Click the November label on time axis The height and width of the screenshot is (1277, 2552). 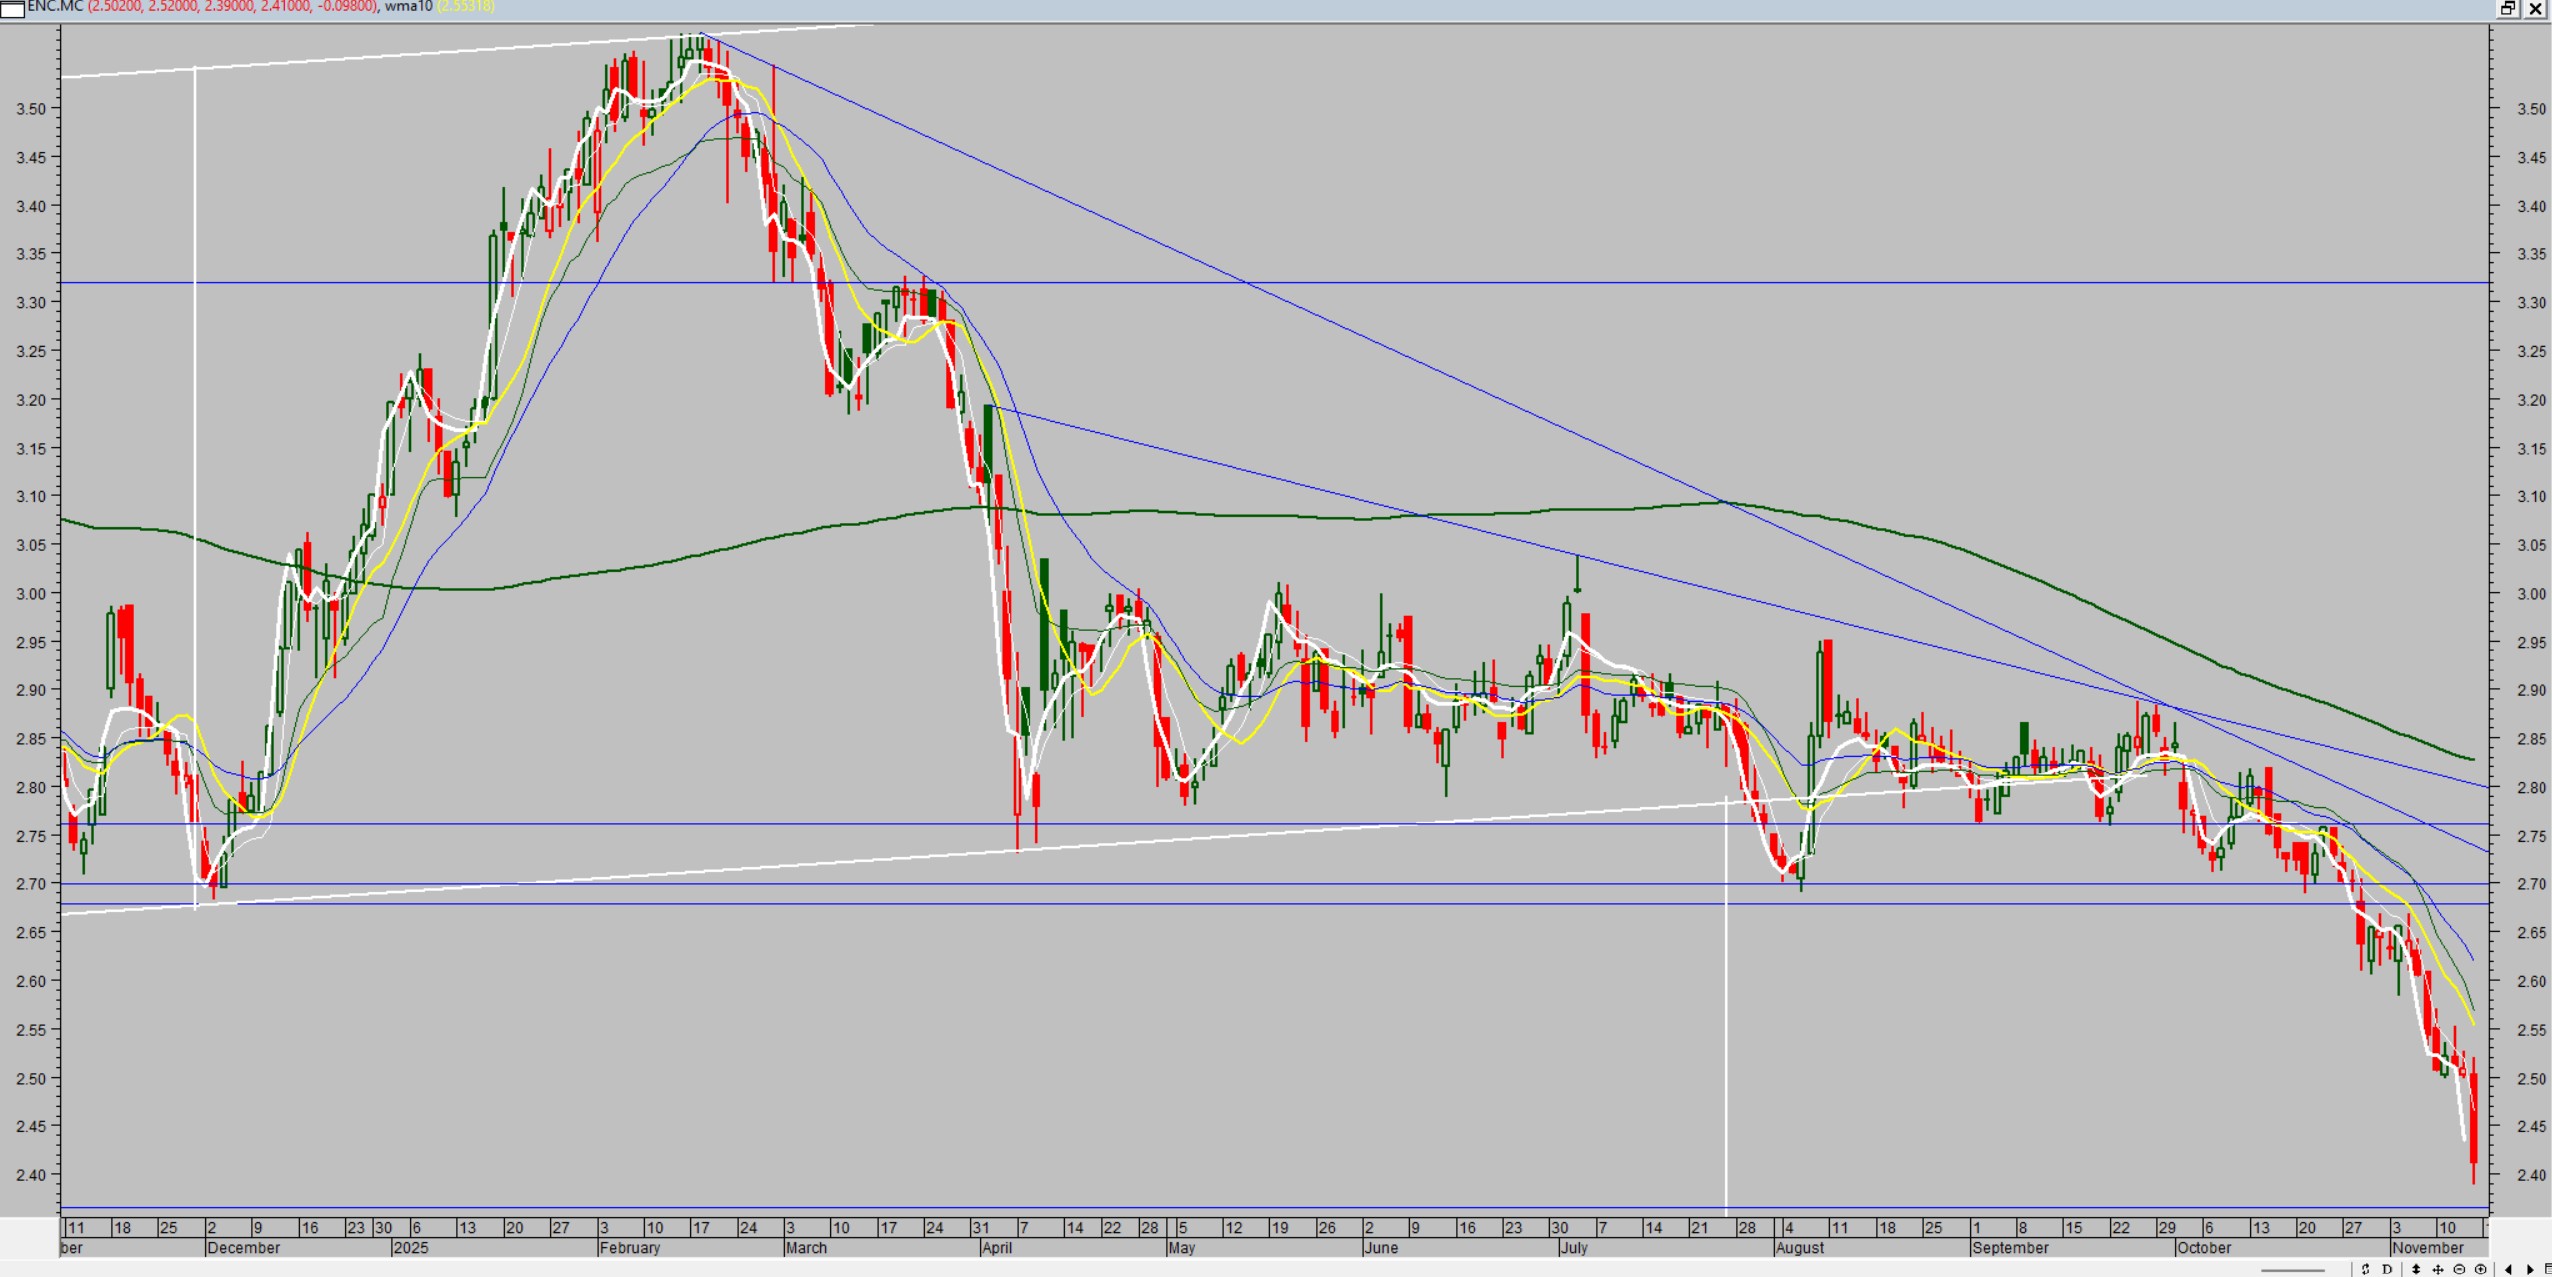[2427, 1248]
